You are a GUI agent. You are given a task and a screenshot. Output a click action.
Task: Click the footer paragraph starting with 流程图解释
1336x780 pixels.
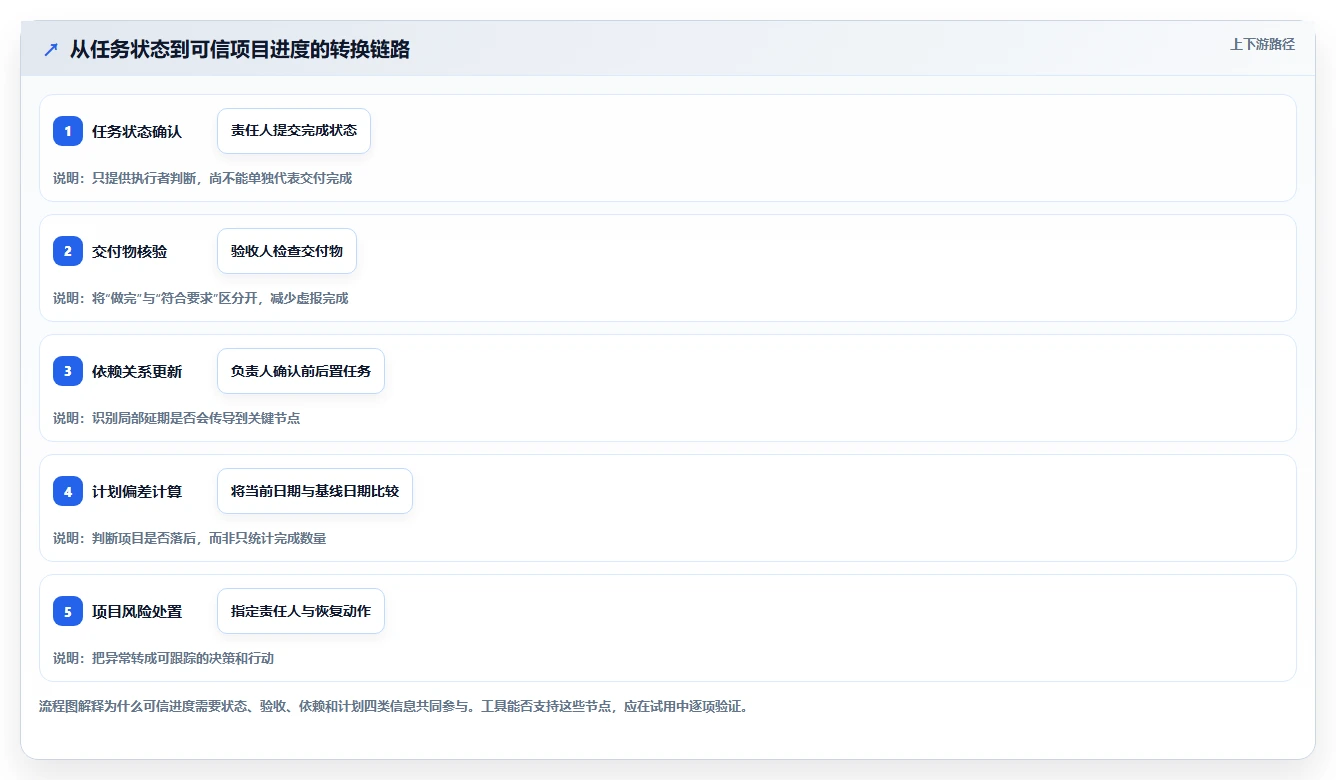(x=393, y=706)
